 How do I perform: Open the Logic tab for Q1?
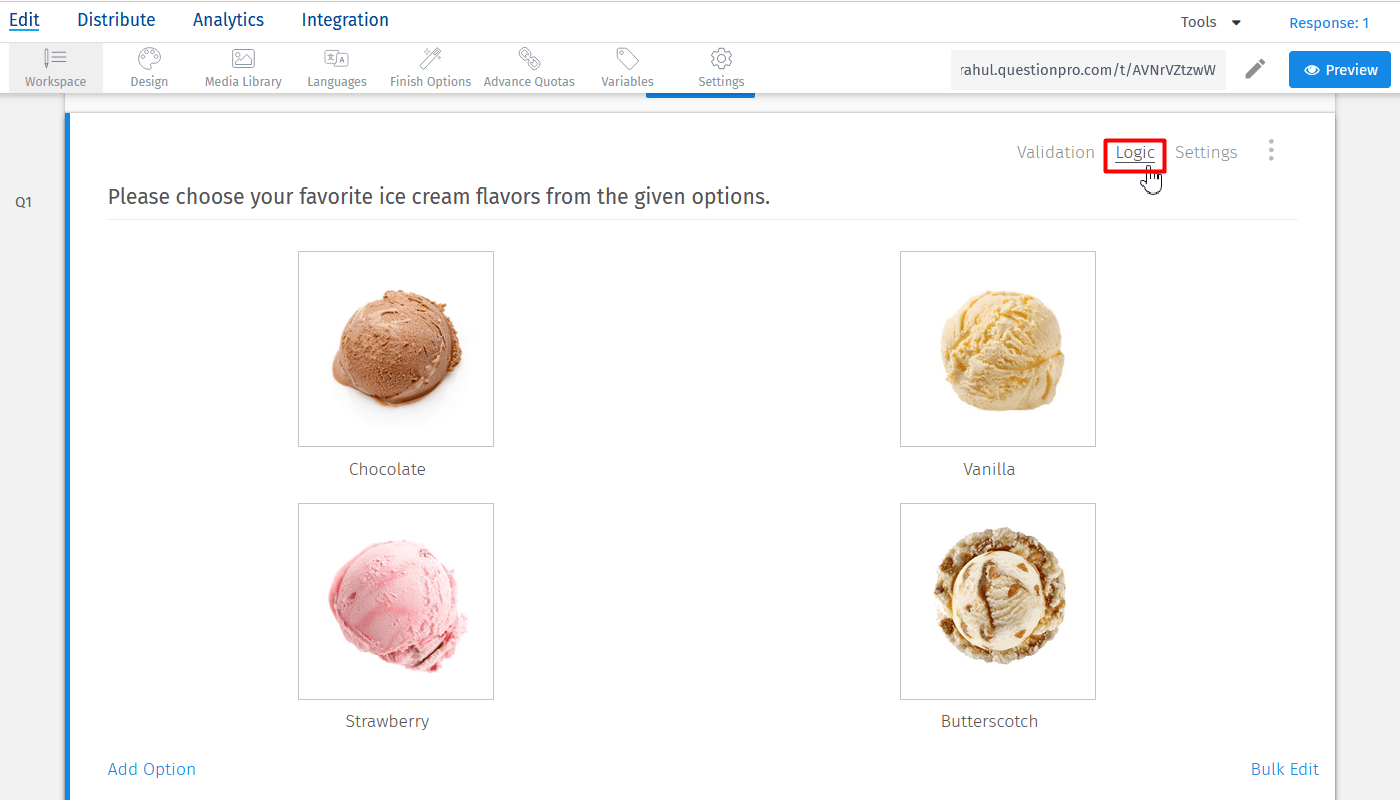point(1135,152)
